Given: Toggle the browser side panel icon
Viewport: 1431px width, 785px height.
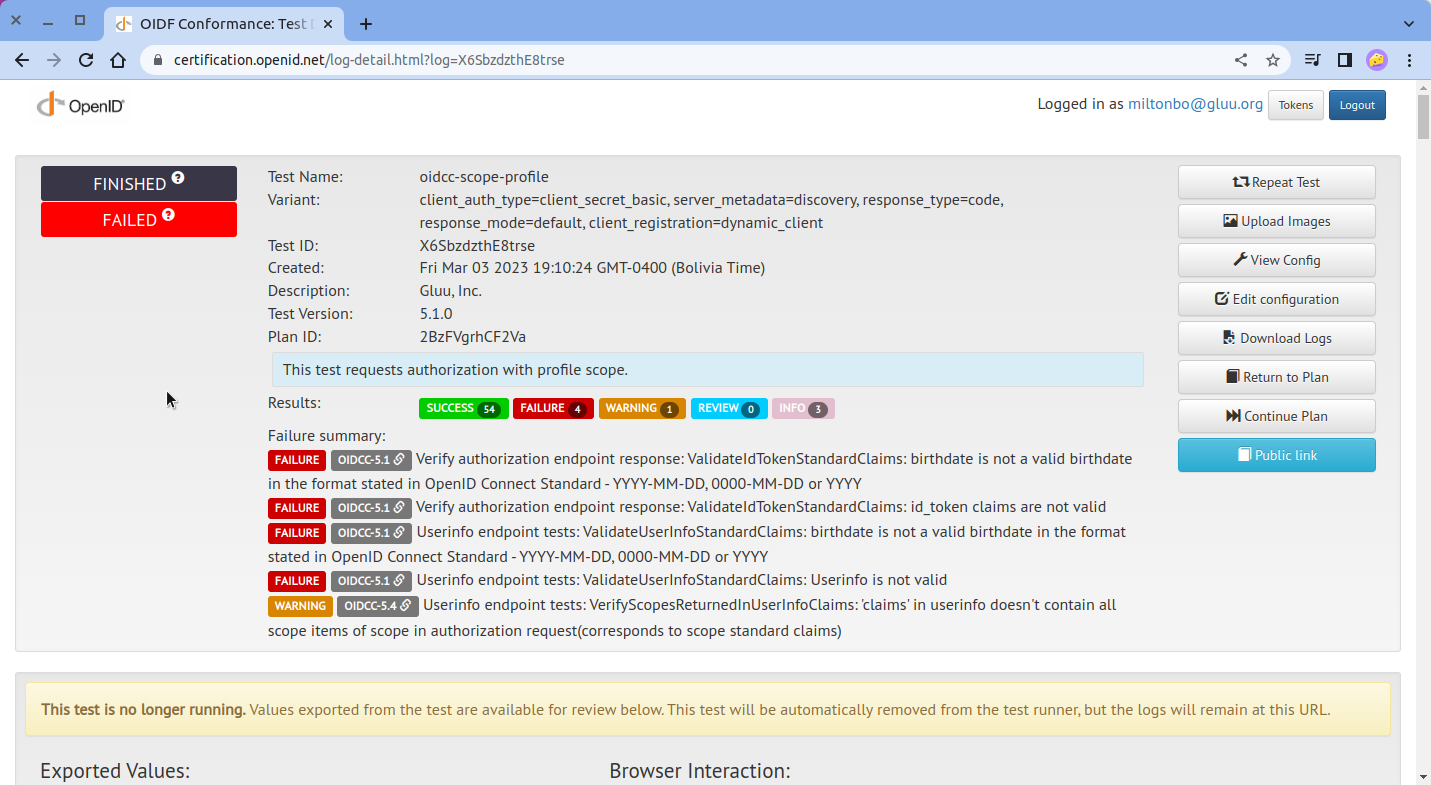Looking at the screenshot, I should tap(1345, 60).
